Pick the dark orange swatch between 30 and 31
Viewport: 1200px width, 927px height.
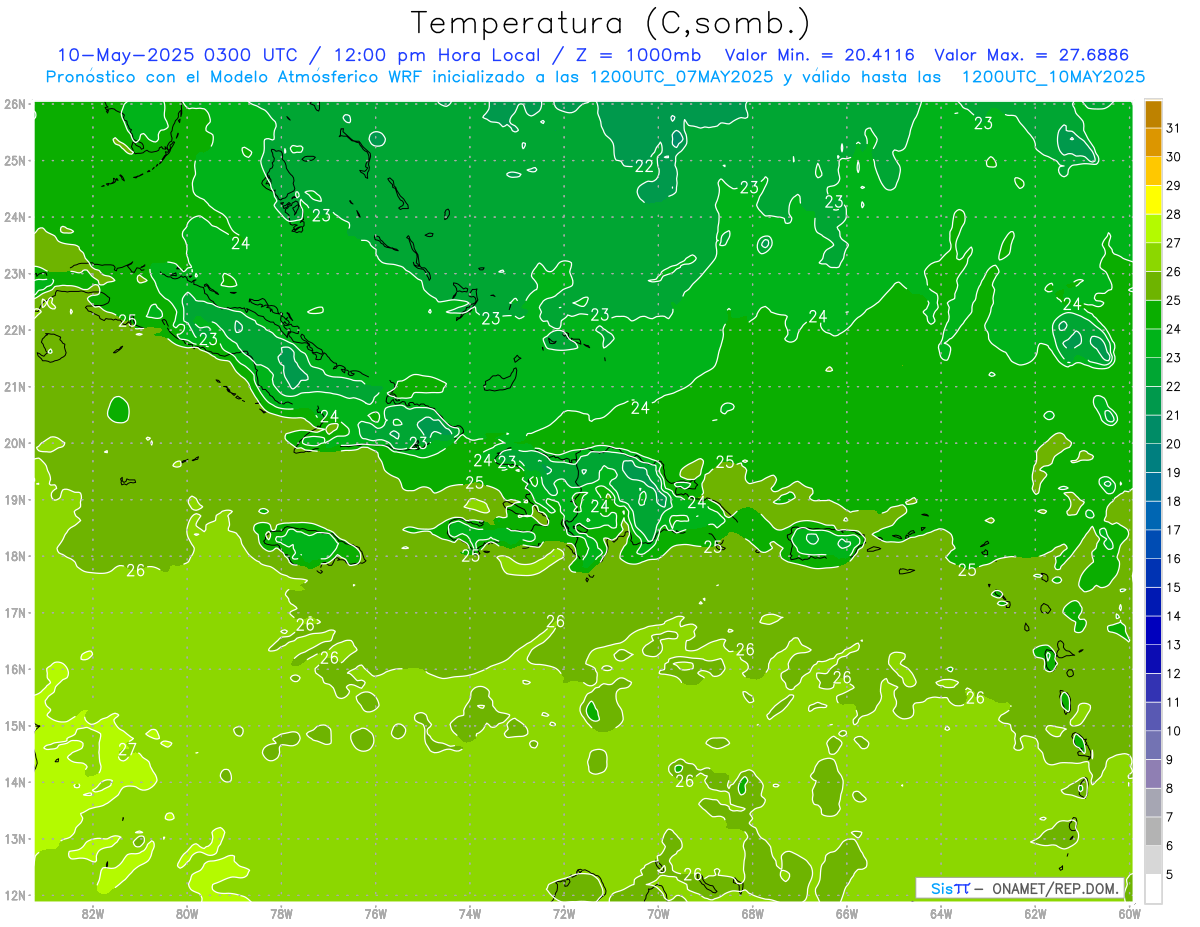pyautogui.click(x=1153, y=142)
